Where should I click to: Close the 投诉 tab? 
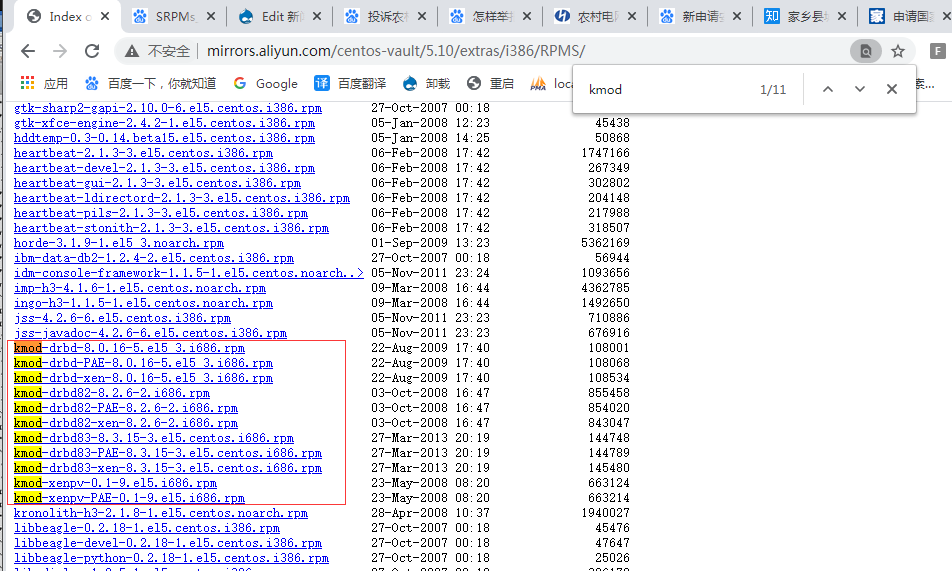click(422, 16)
